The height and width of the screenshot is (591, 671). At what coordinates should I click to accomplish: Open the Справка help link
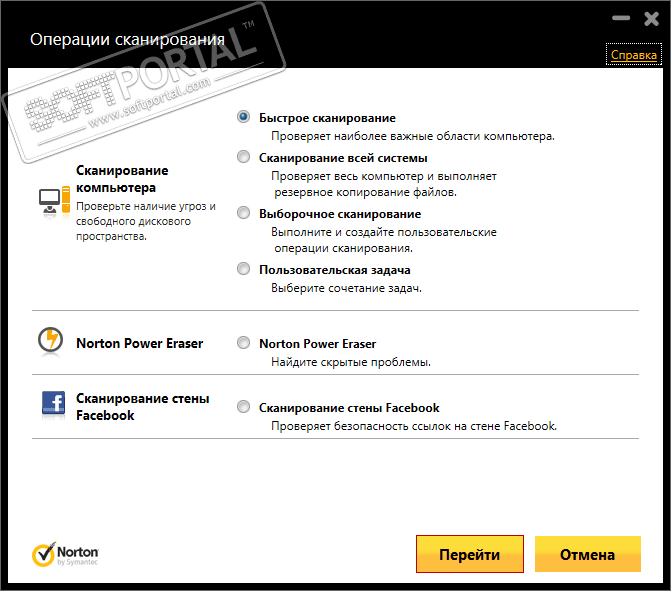click(x=634, y=55)
